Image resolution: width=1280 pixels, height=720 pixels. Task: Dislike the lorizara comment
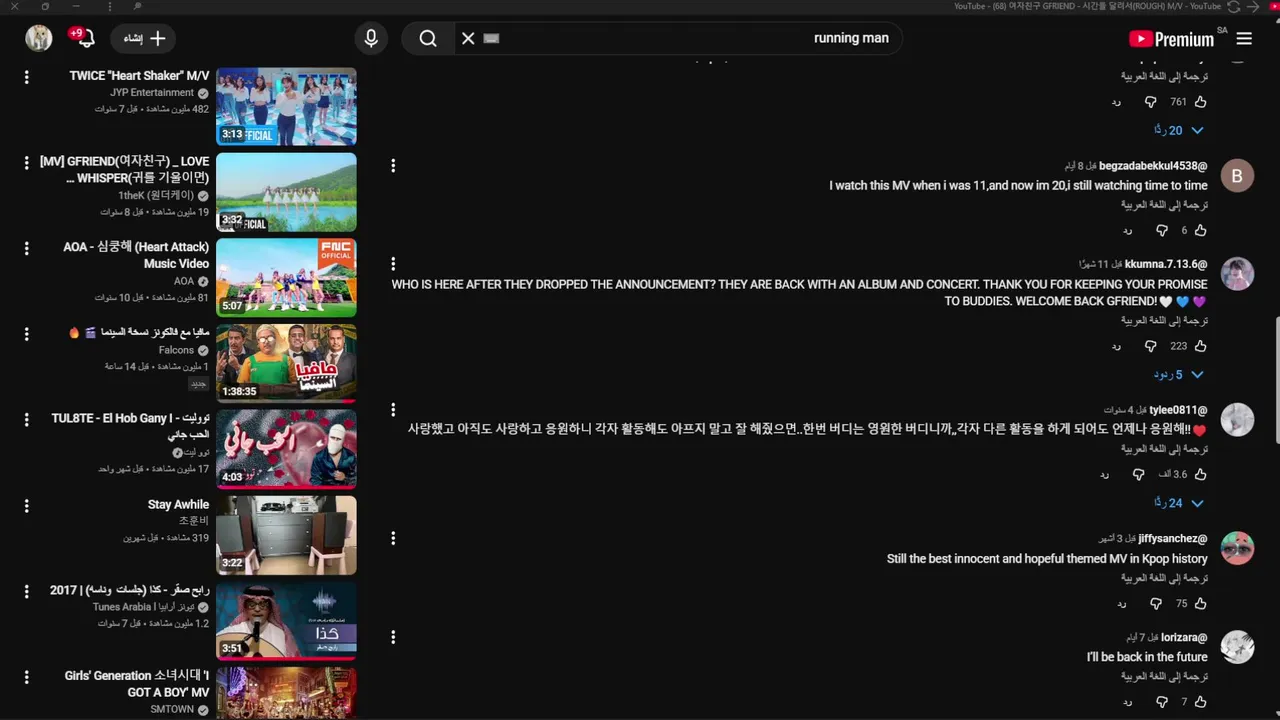1162,702
